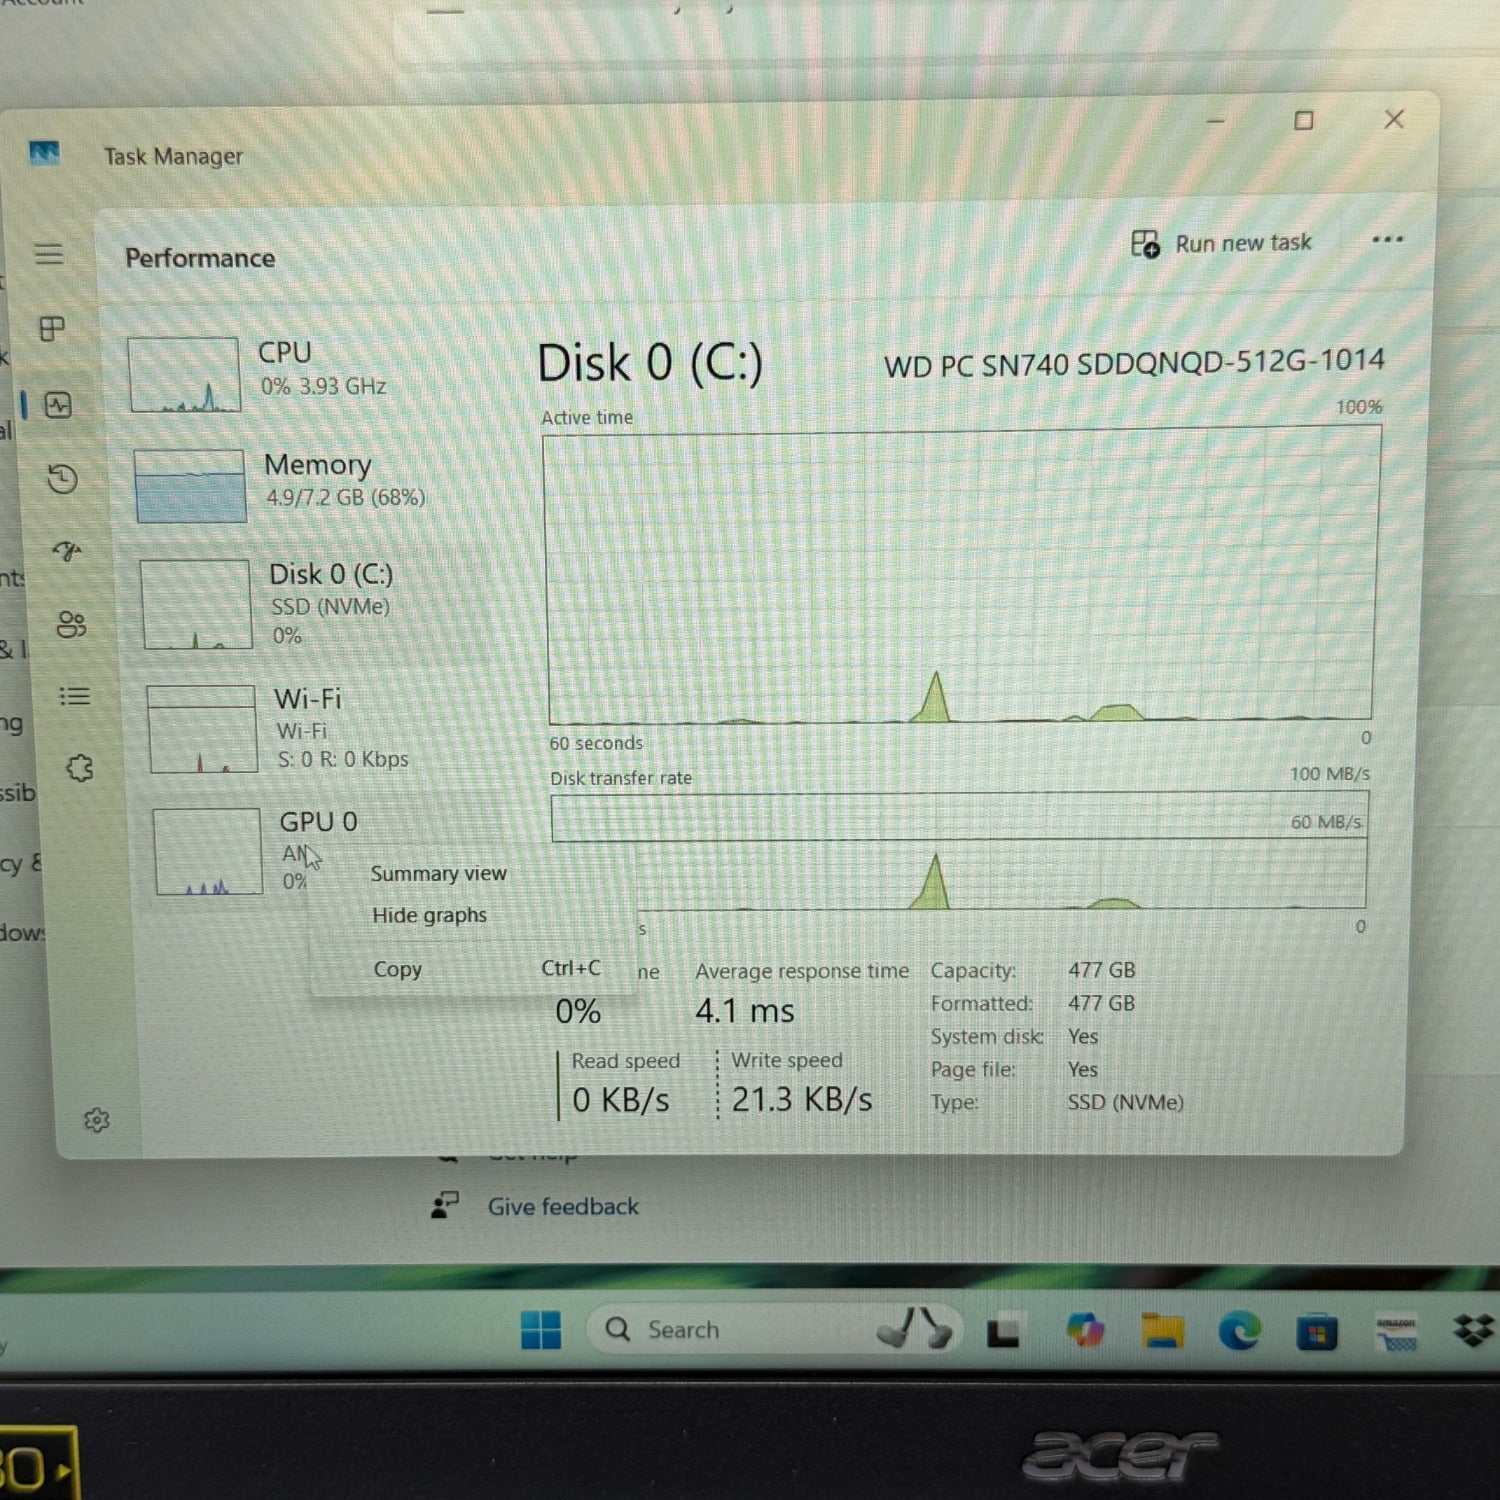1500x1500 pixels.
Task: Click the Give feedback link
Action: coord(562,1207)
